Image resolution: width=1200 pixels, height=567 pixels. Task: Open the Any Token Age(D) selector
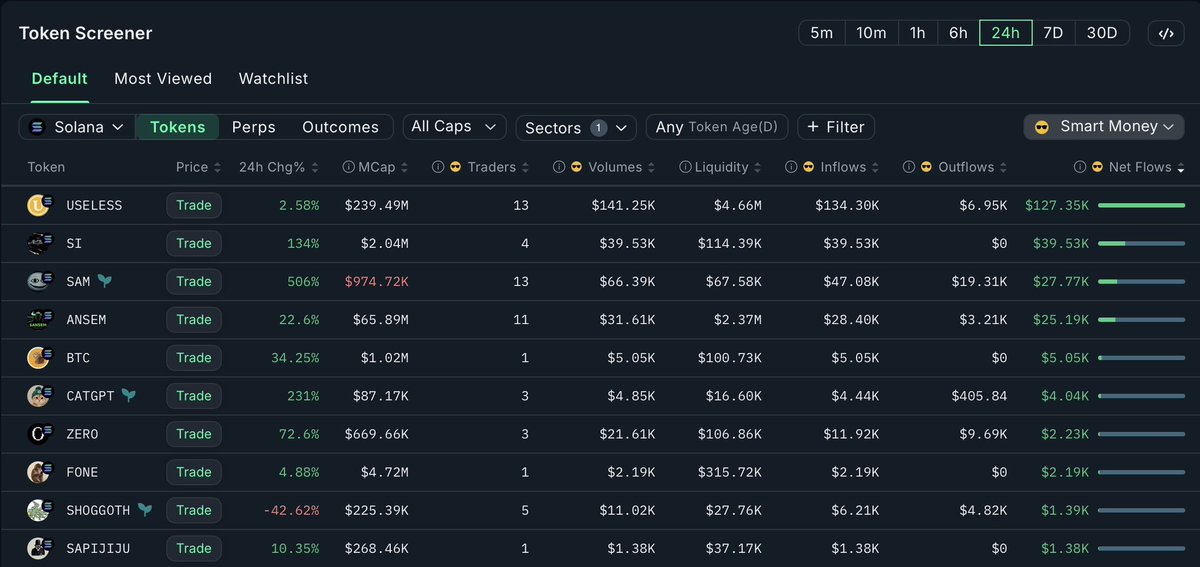pos(717,127)
